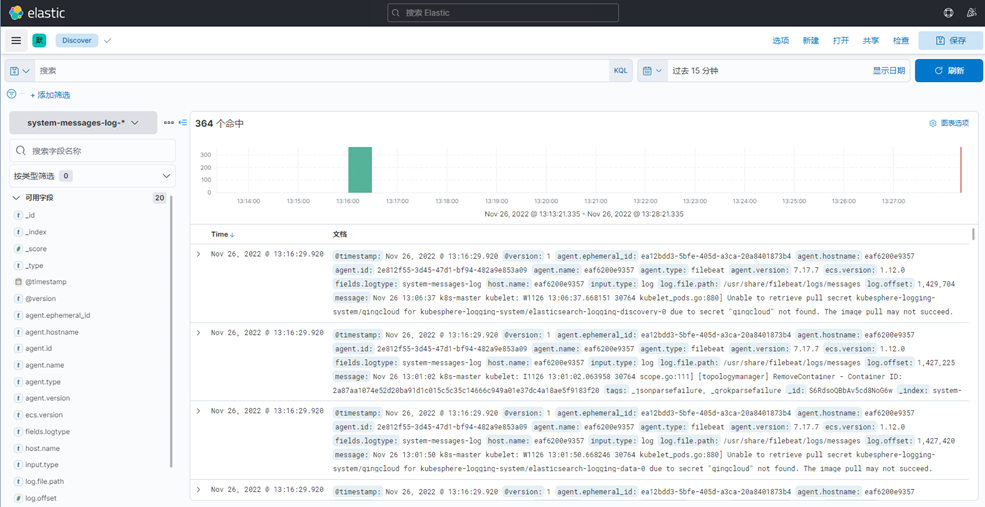Click the green default space avatar
The width and height of the screenshot is (985, 507).
pos(40,40)
